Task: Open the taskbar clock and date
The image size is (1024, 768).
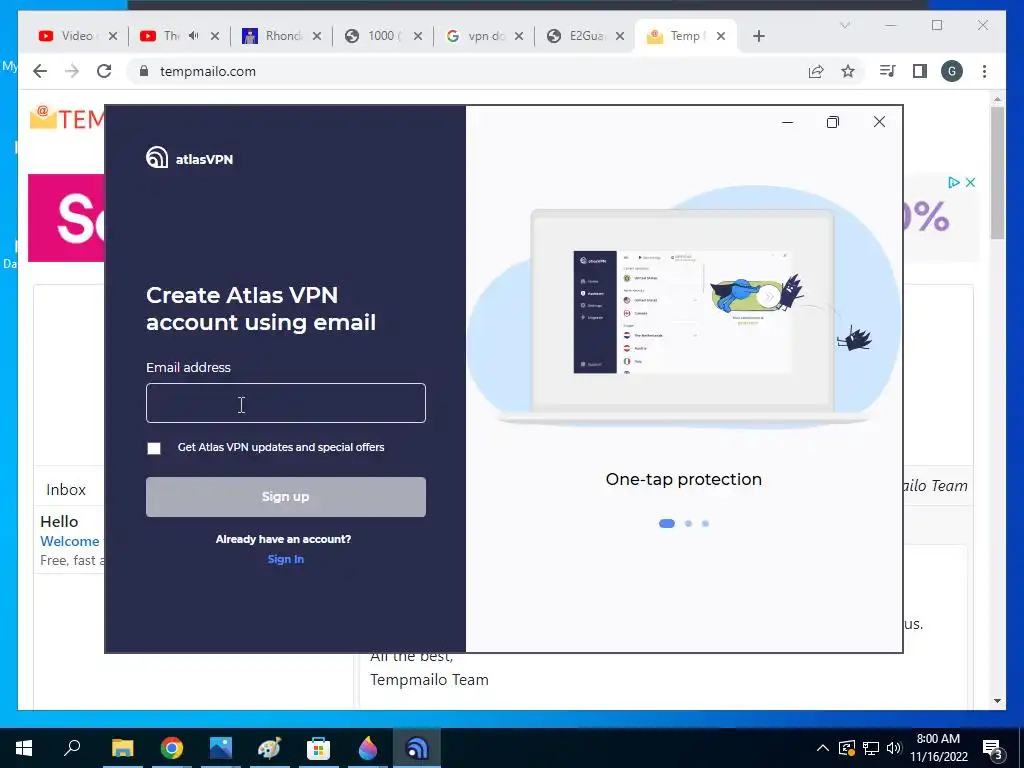Action: pos(938,748)
